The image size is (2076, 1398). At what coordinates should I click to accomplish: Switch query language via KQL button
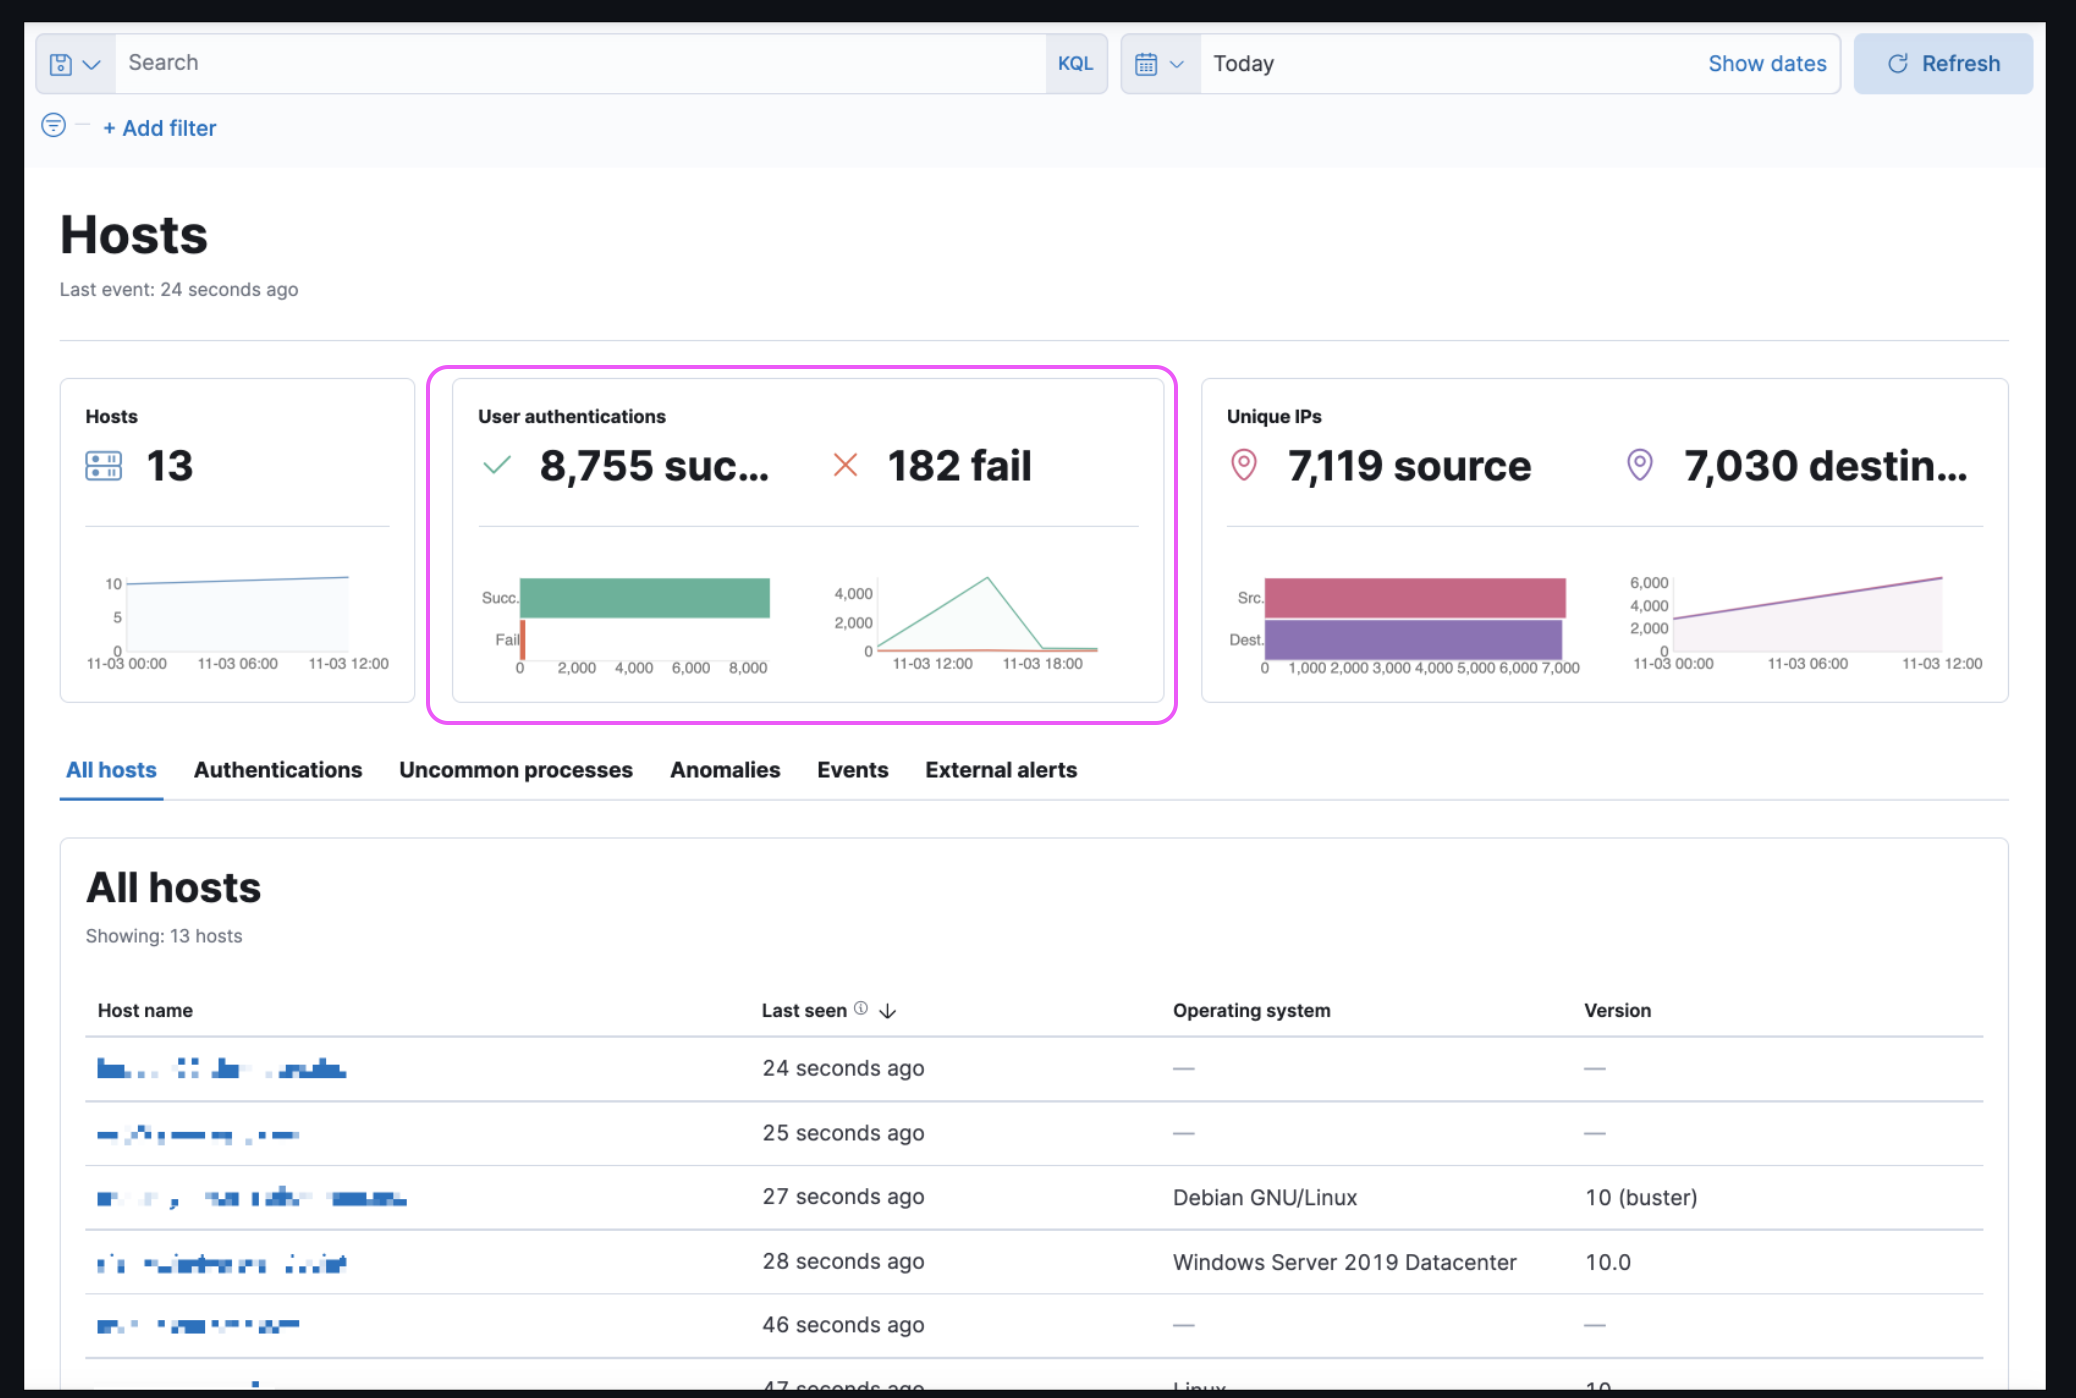(x=1076, y=64)
